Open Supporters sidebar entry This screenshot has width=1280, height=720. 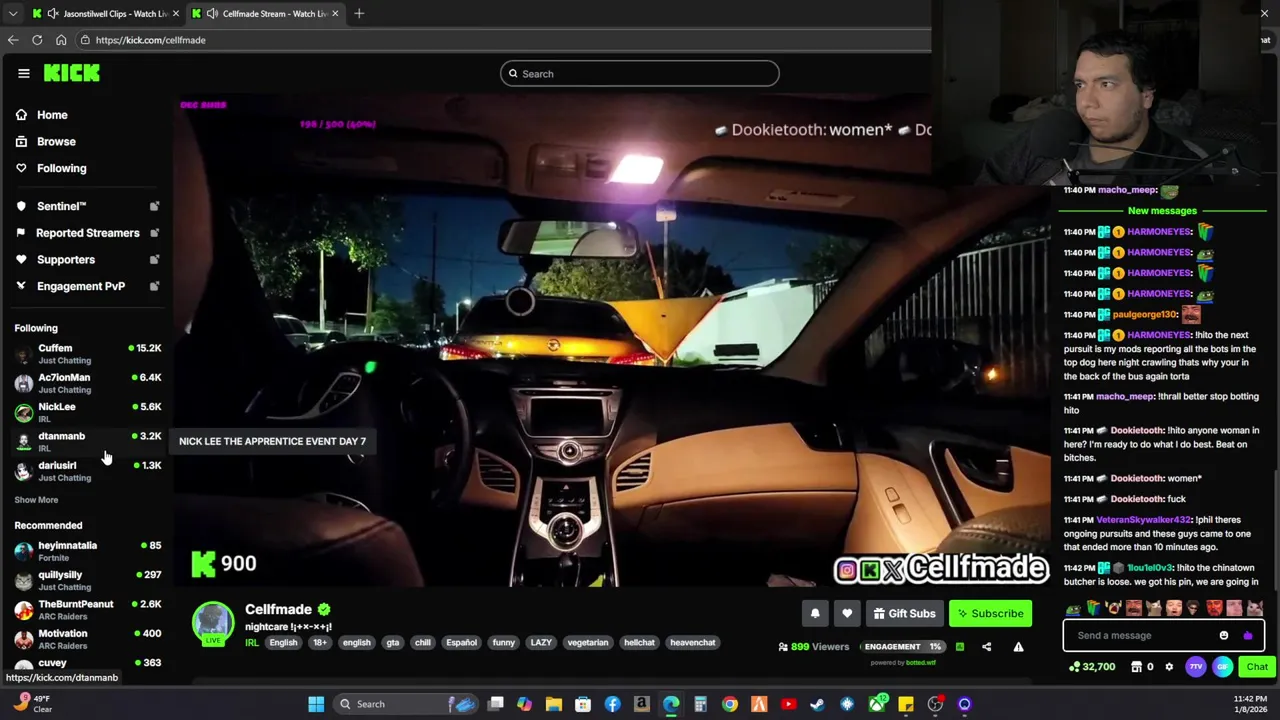[66, 260]
